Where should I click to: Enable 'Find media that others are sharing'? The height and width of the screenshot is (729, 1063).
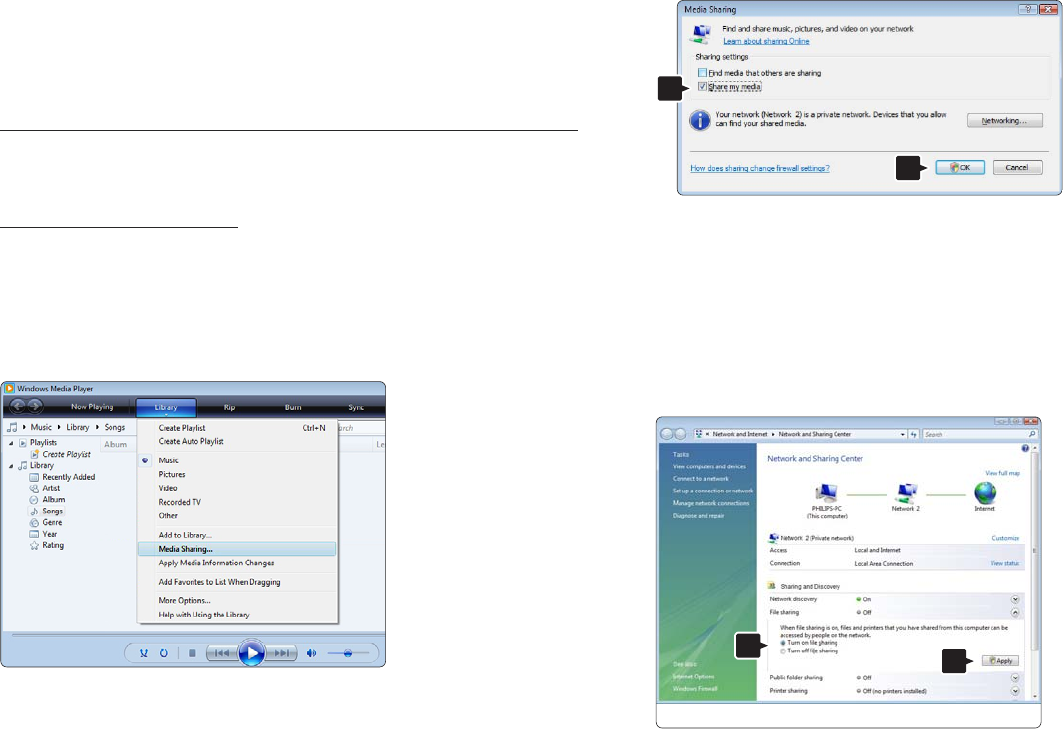click(x=703, y=73)
